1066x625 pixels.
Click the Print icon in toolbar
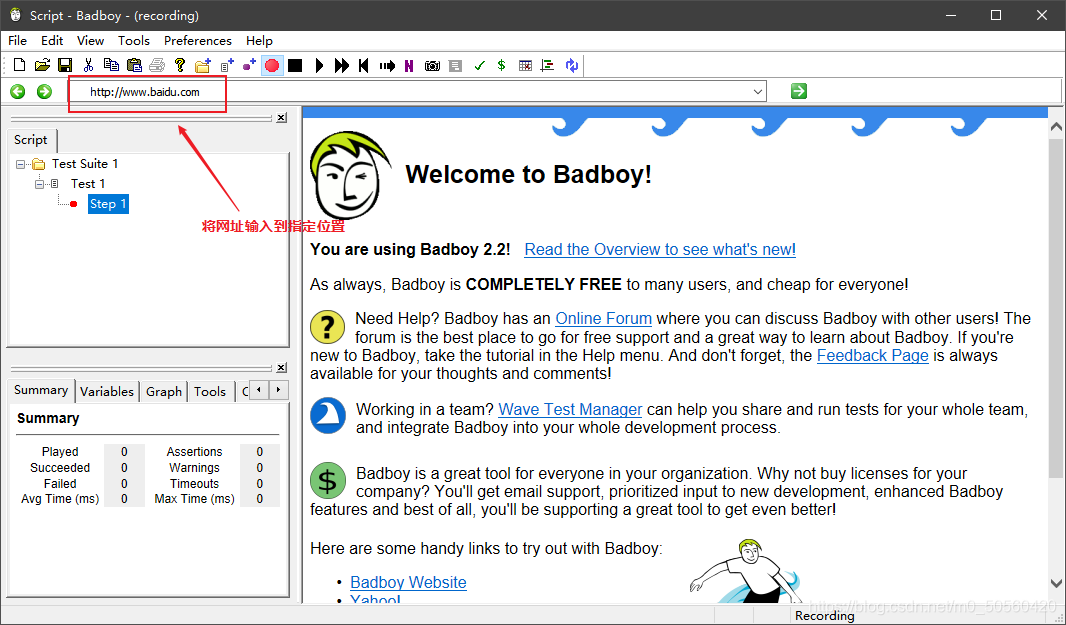[x=157, y=65]
